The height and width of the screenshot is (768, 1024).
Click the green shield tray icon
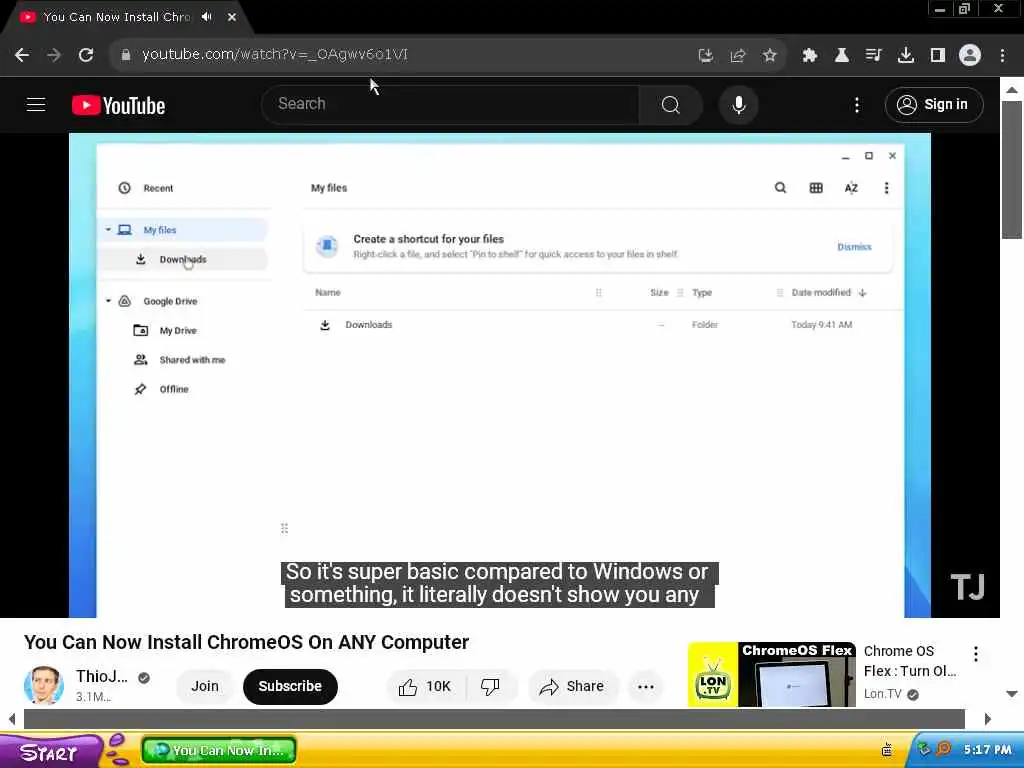click(x=924, y=749)
